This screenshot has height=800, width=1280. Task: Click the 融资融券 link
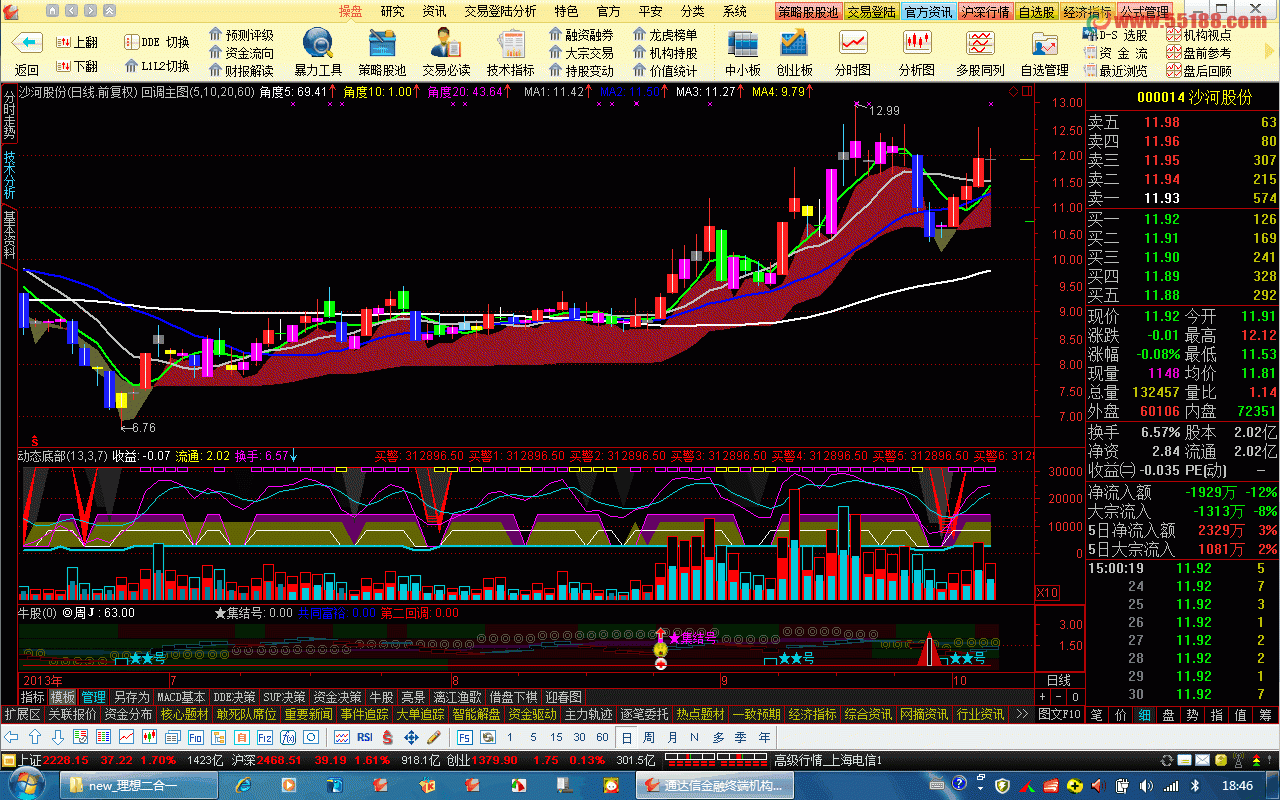pos(581,35)
